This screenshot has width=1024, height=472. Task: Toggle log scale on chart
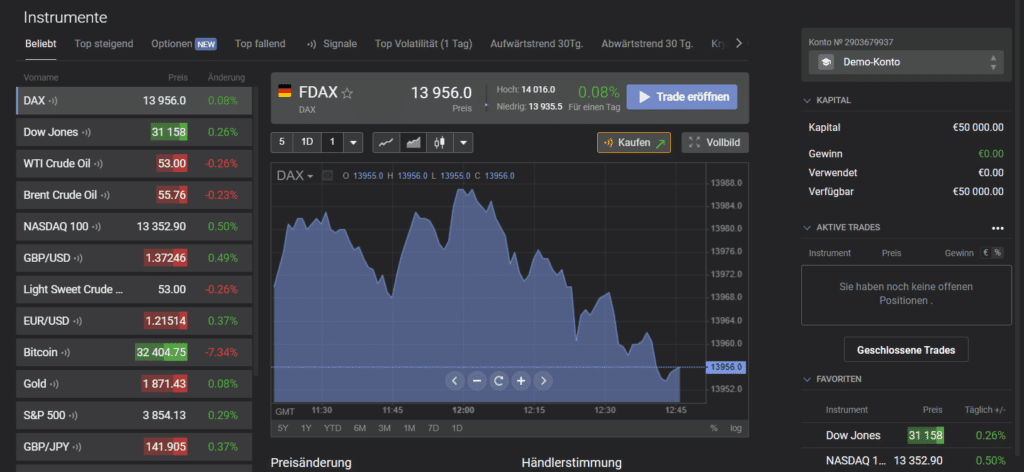point(736,428)
